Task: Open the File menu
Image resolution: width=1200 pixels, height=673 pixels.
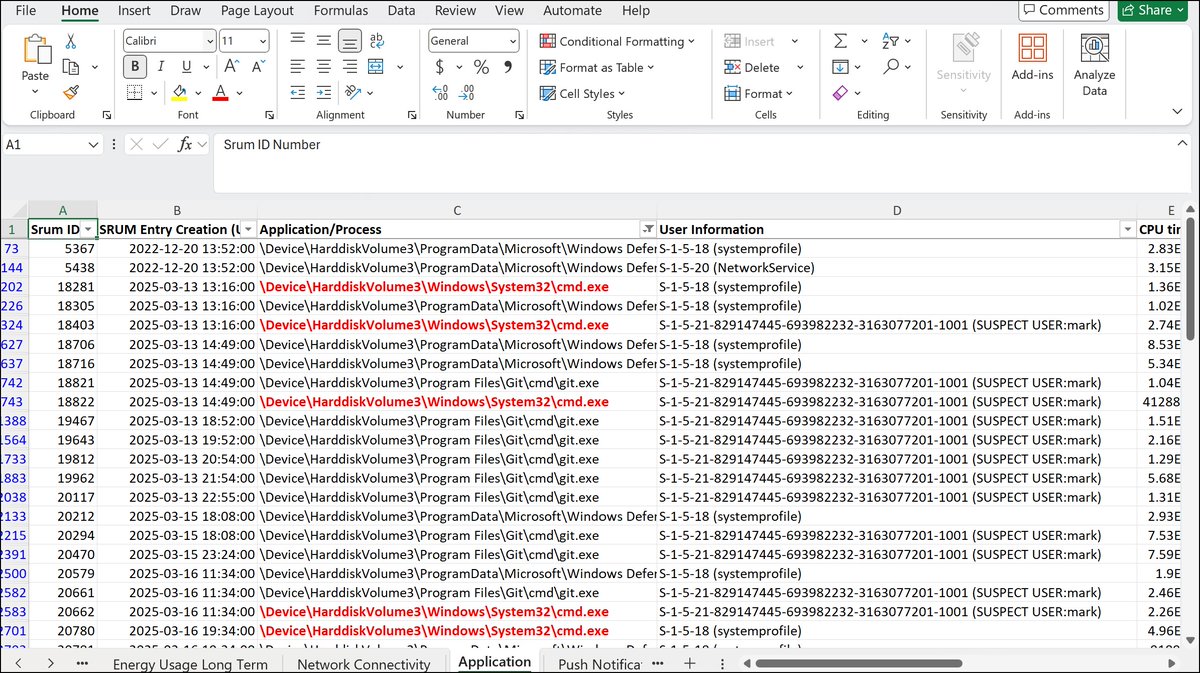Action: pyautogui.click(x=26, y=11)
